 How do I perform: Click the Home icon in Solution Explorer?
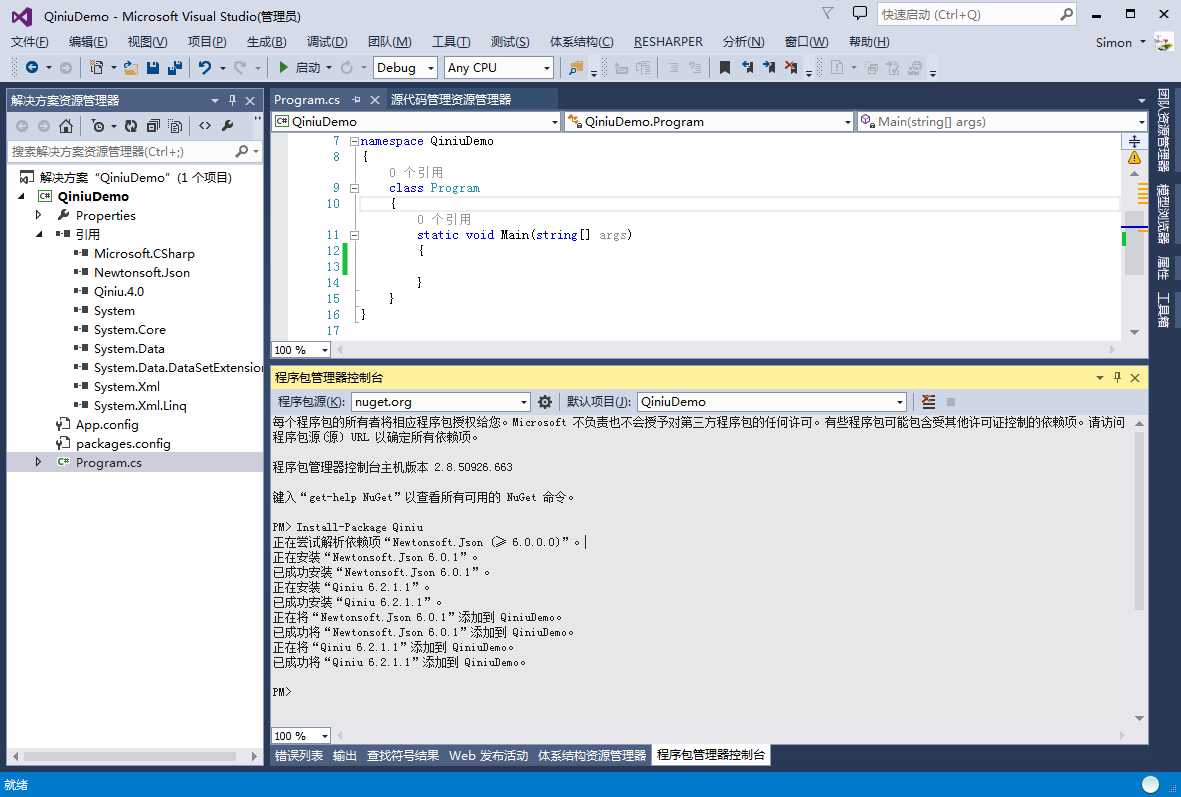(66, 126)
